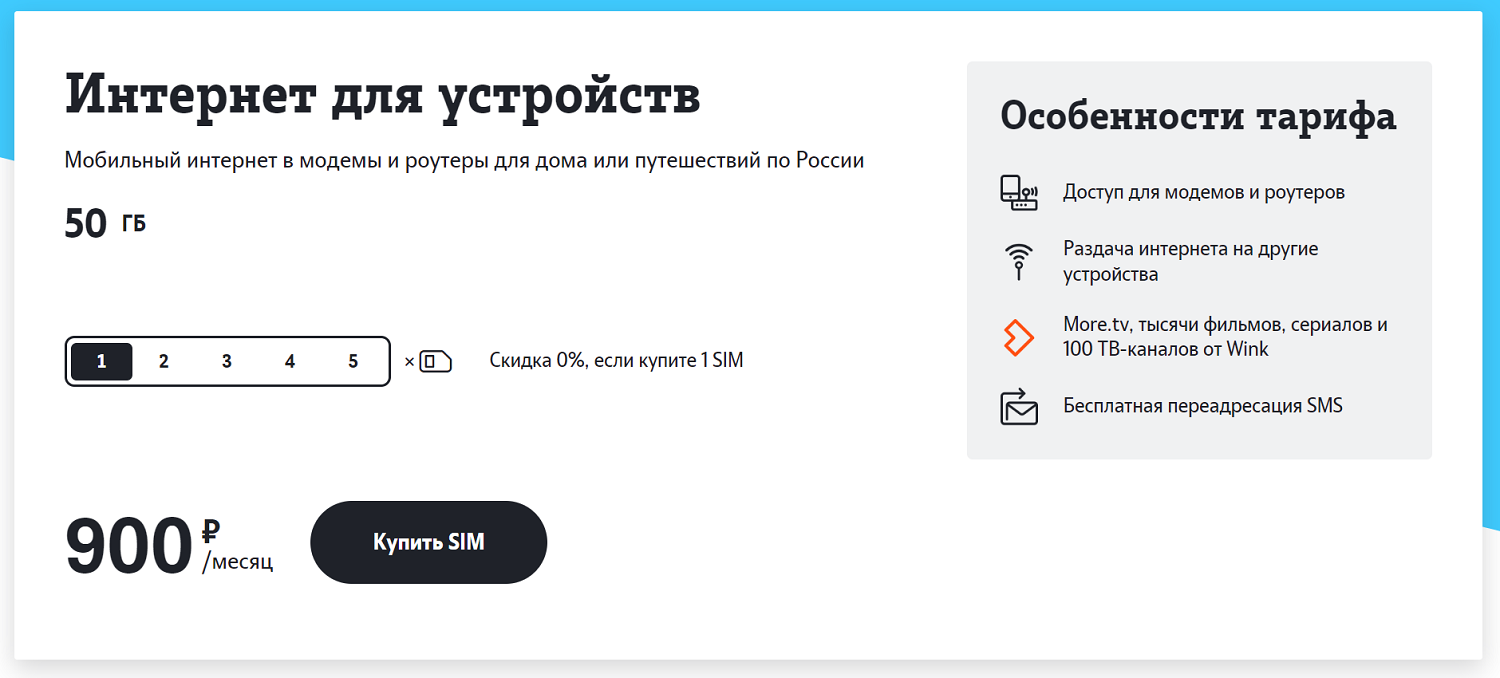
Task: Select 1 SIM in the quantity selector
Action: coord(101,361)
